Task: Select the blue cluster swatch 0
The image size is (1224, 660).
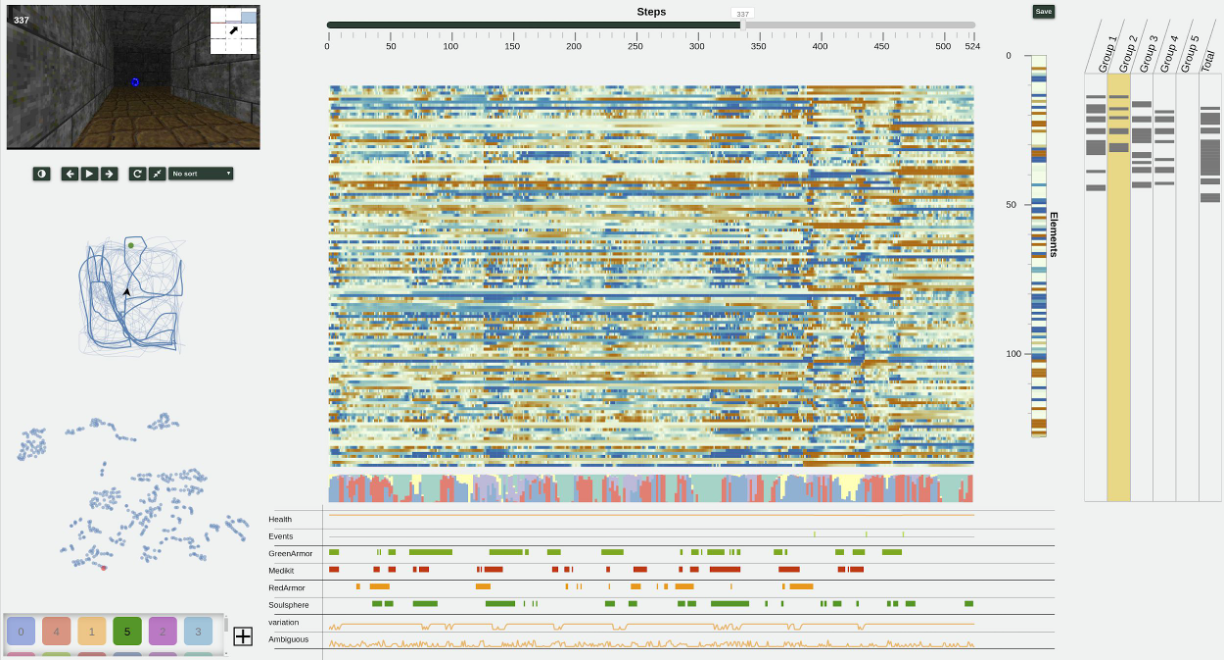Action: point(20,631)
